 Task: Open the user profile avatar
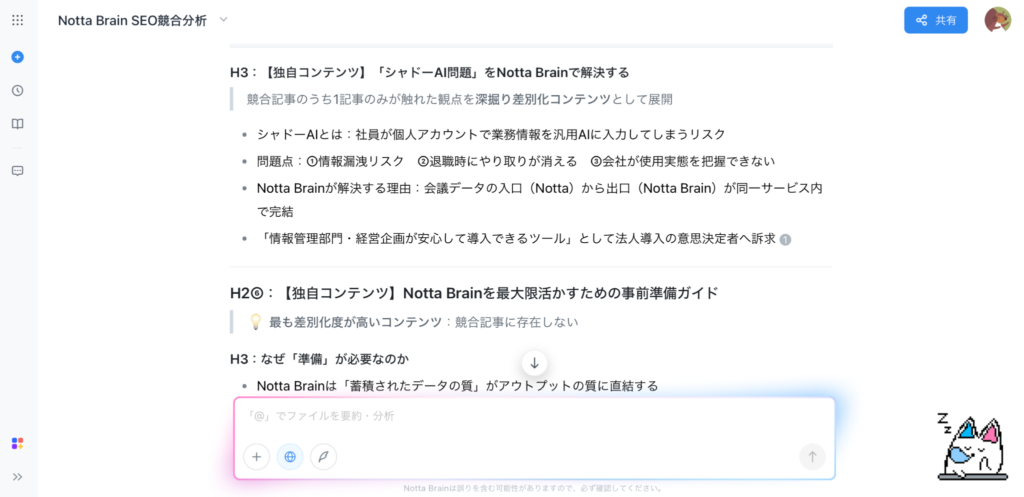point(997,20)
